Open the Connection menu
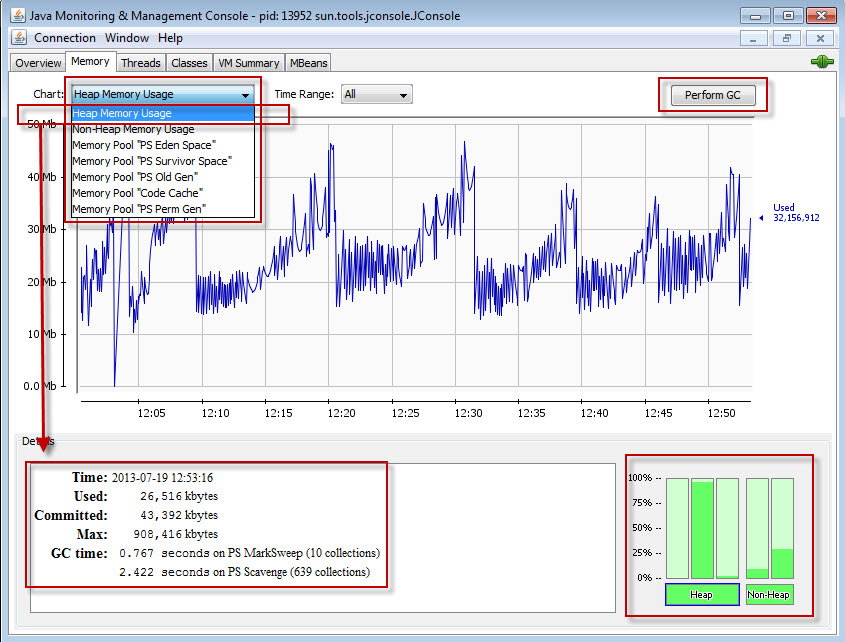This screenshot has width=845, height=642. click(x=65, y=38)
